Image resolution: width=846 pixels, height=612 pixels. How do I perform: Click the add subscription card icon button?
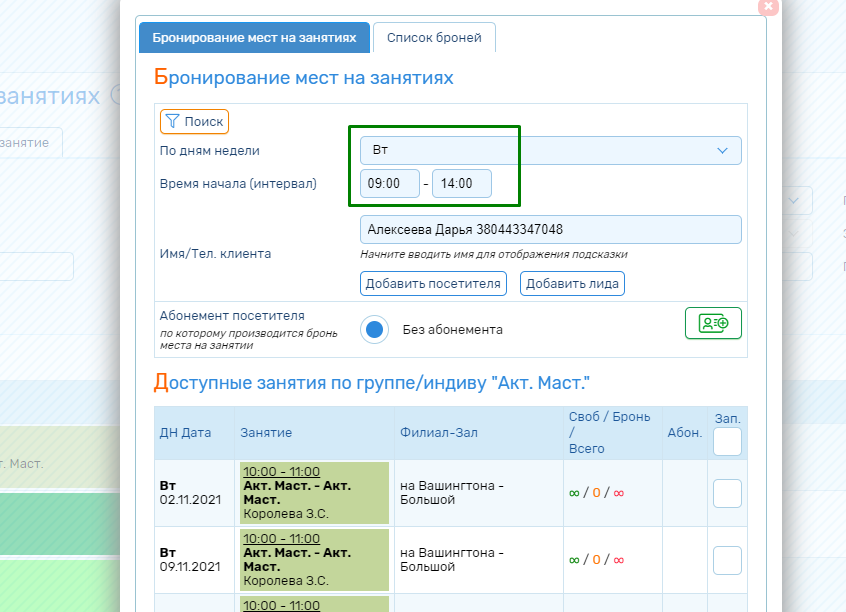click(x=713, y=323)
